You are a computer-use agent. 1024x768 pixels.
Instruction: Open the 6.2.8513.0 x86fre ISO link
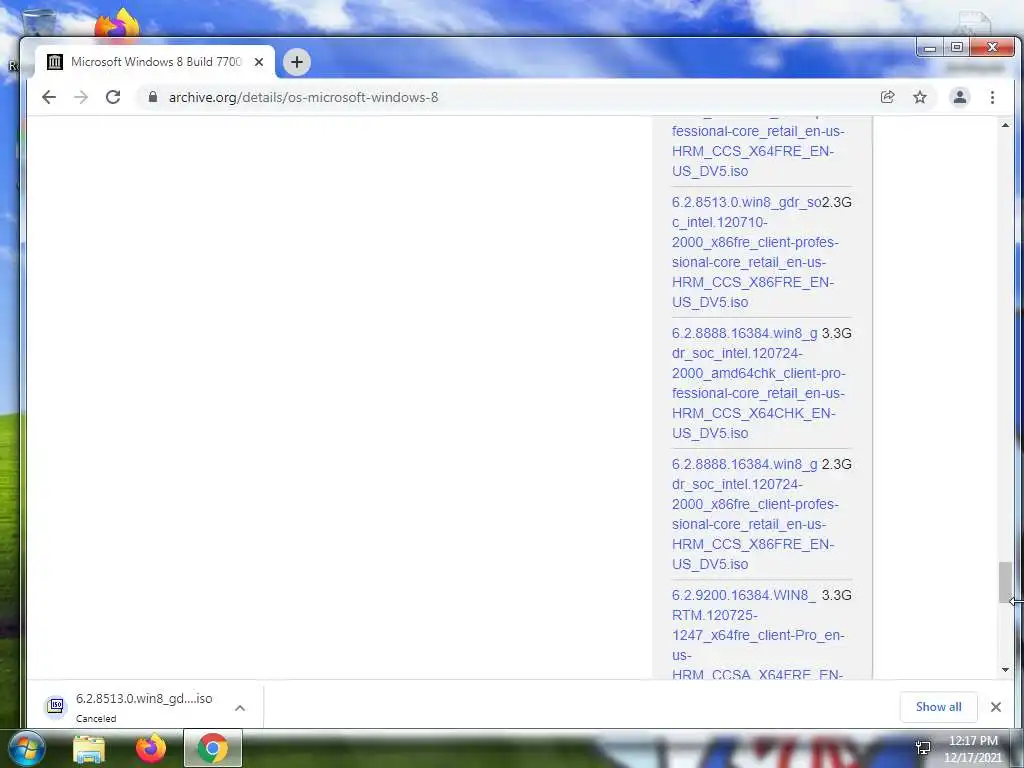(x=755, y=252)
